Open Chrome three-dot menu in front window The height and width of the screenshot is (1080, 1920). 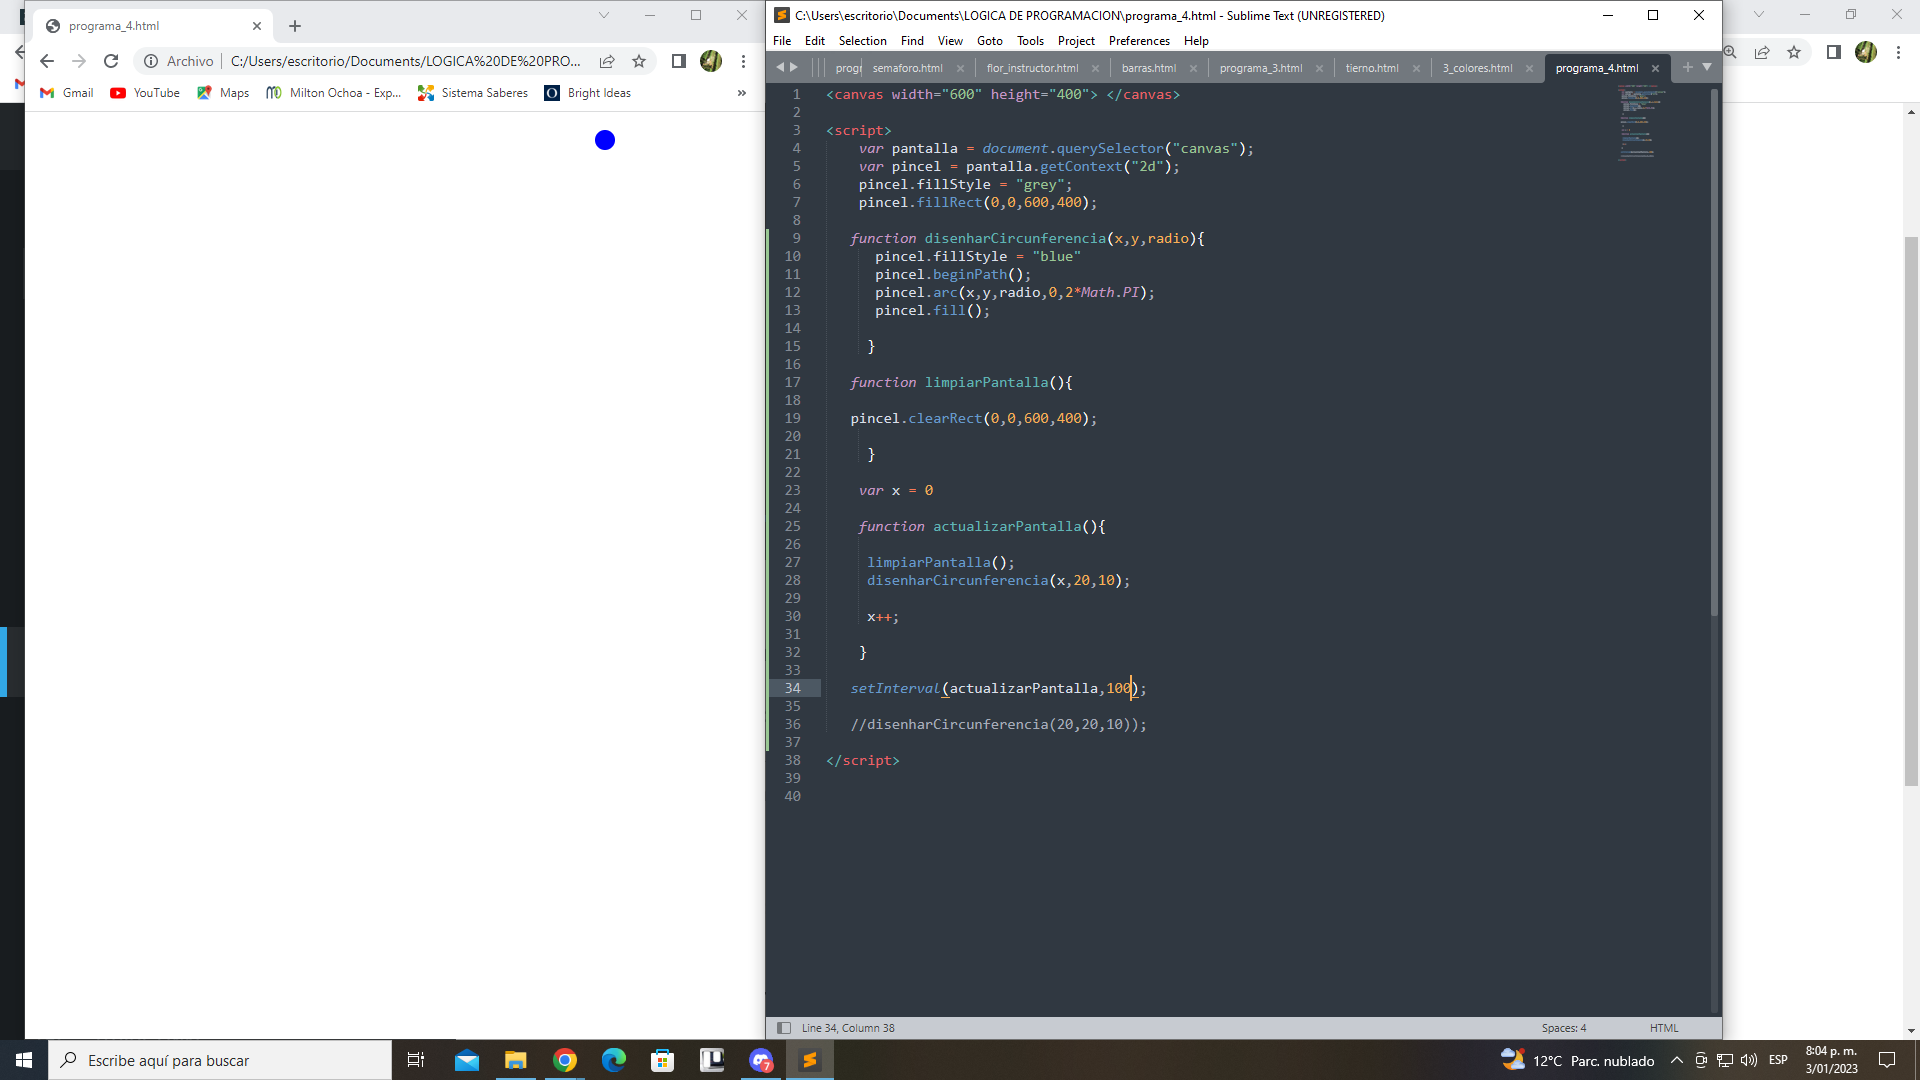point(743,61)
